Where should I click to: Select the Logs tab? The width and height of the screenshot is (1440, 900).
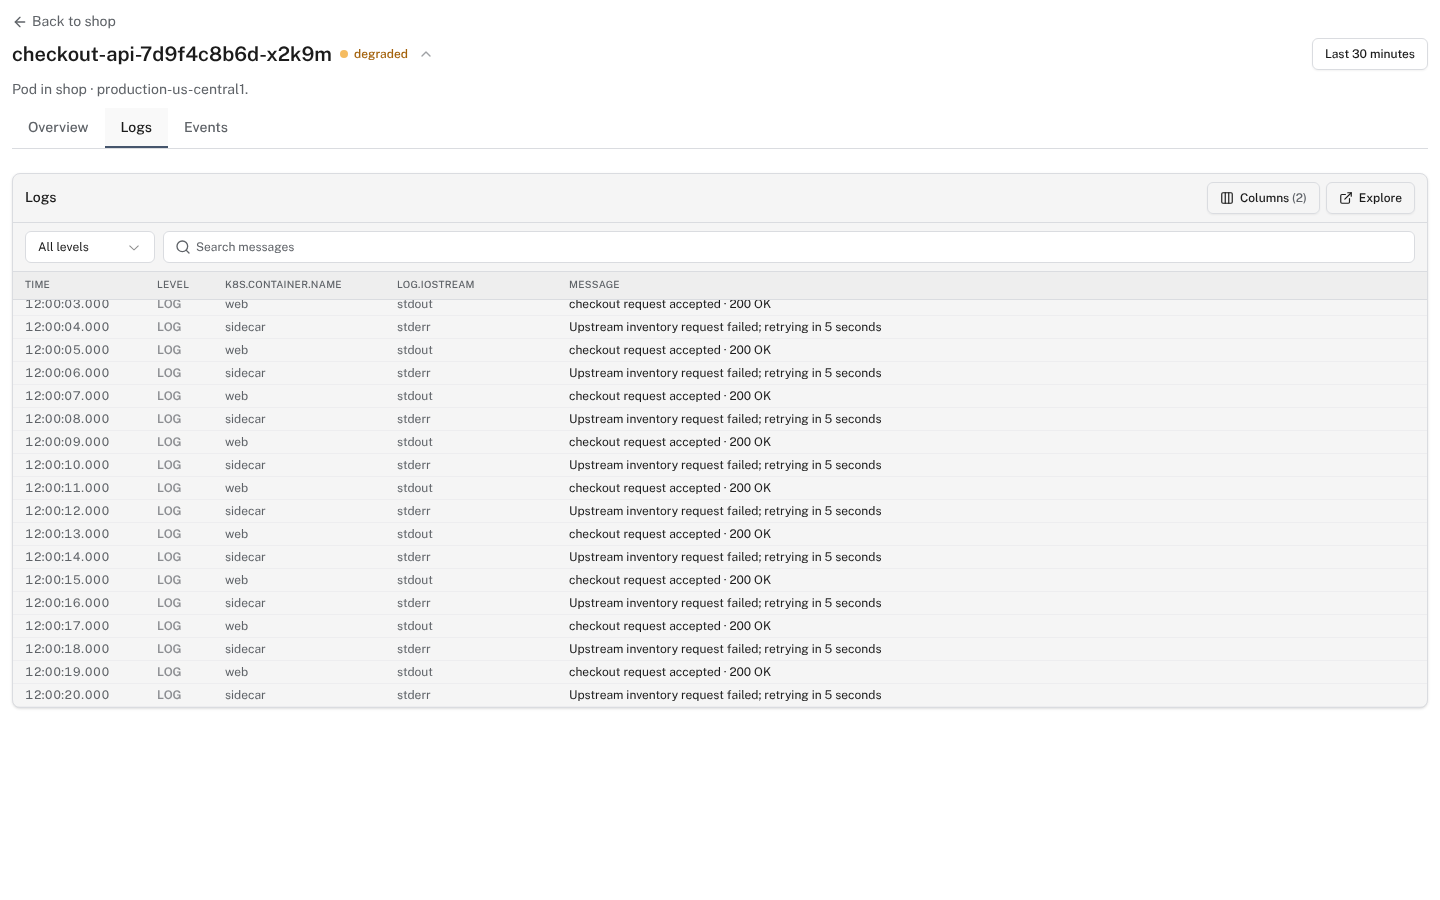pyautogui.click(x=136, y=128)
